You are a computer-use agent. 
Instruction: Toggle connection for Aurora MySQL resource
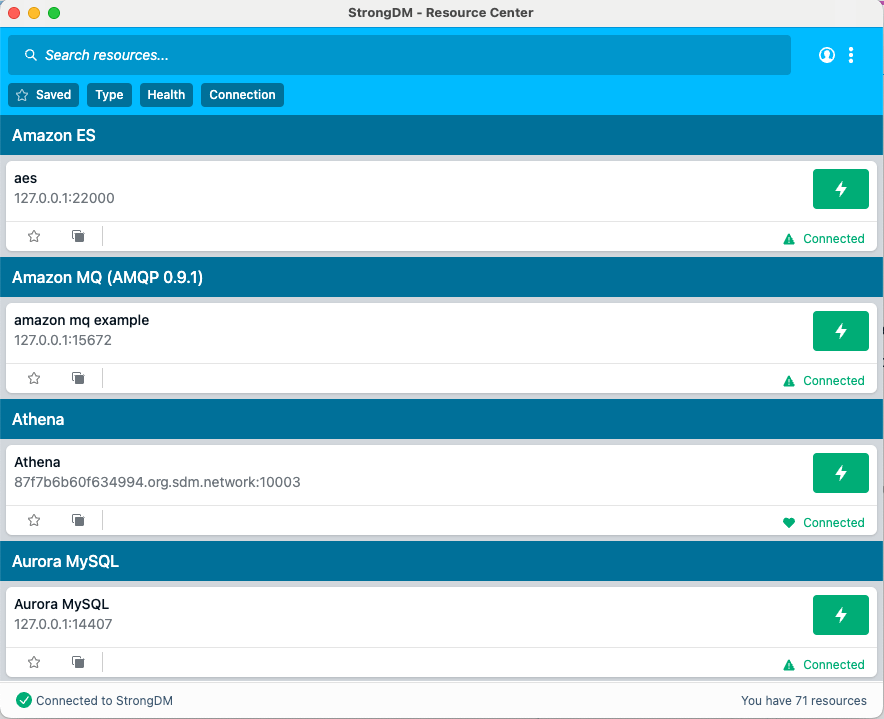tap(841, 615)
